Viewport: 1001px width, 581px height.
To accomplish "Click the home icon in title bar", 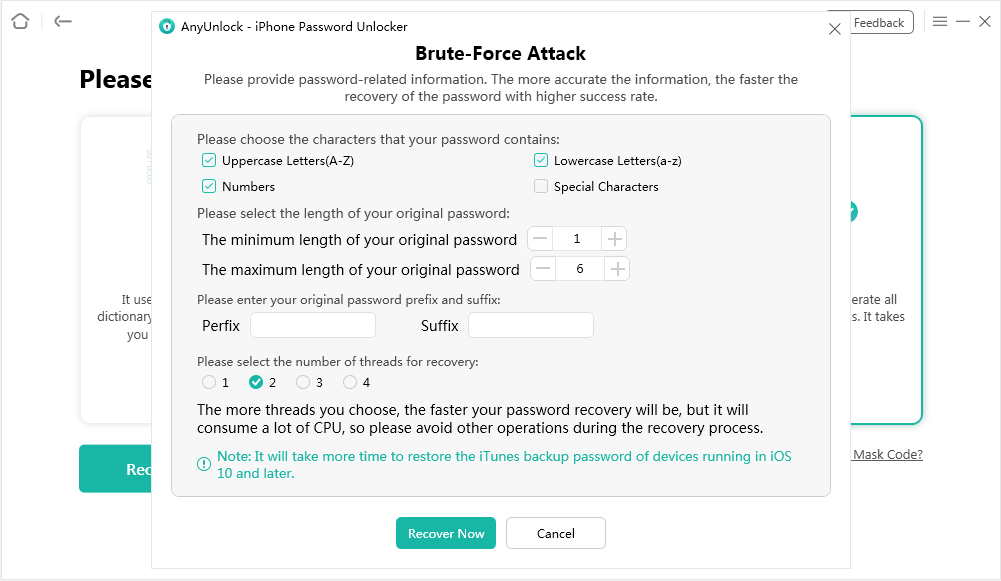I will tap(20, 21).
